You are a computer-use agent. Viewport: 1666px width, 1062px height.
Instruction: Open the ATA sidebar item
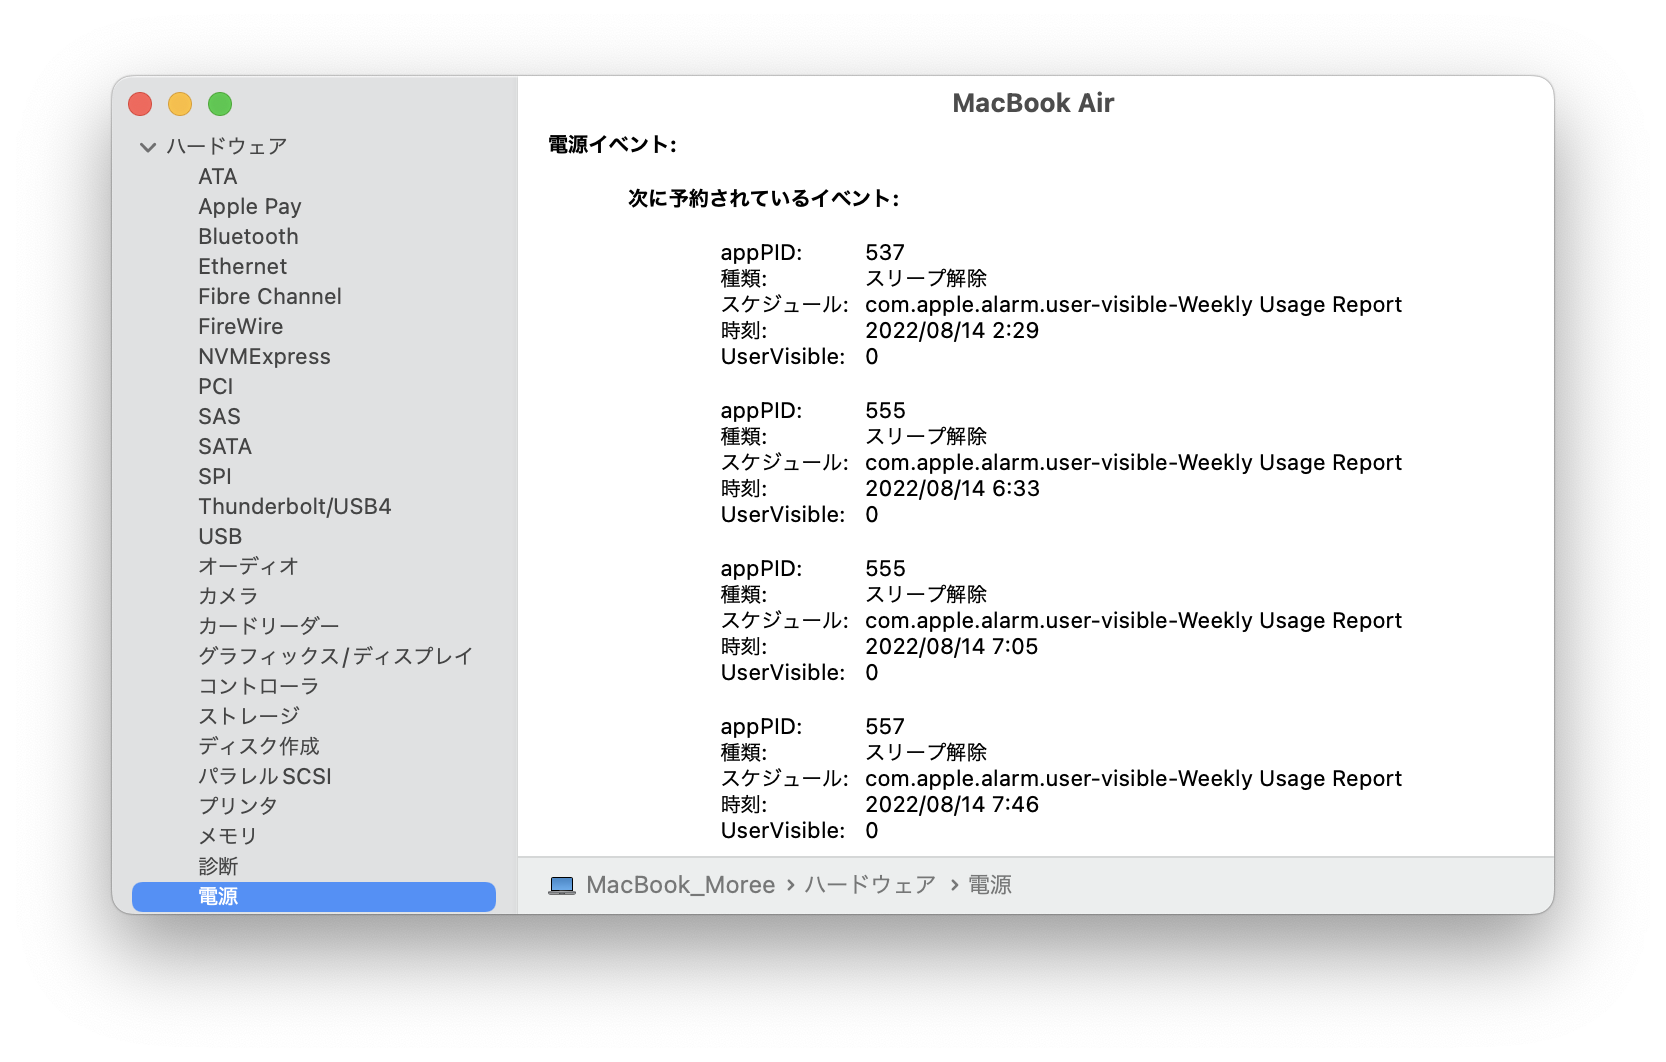[x=217, y=177]
